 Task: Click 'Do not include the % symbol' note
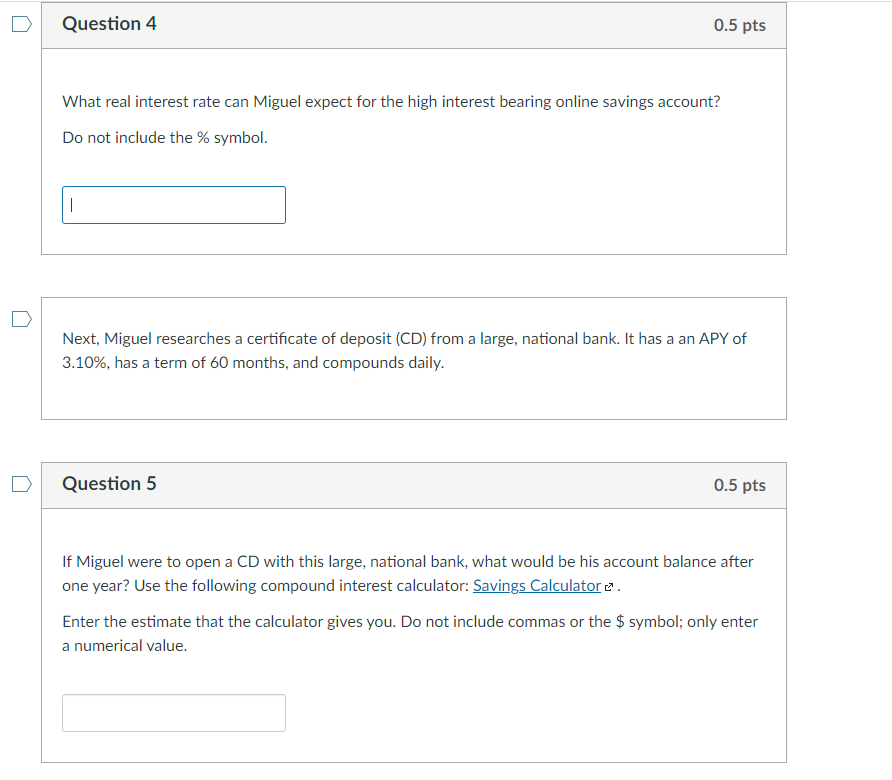165,138
